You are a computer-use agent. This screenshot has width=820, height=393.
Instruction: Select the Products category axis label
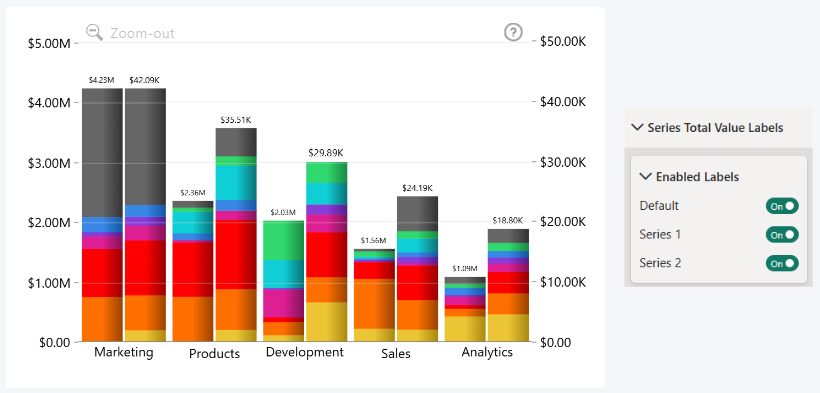point(214,354)
